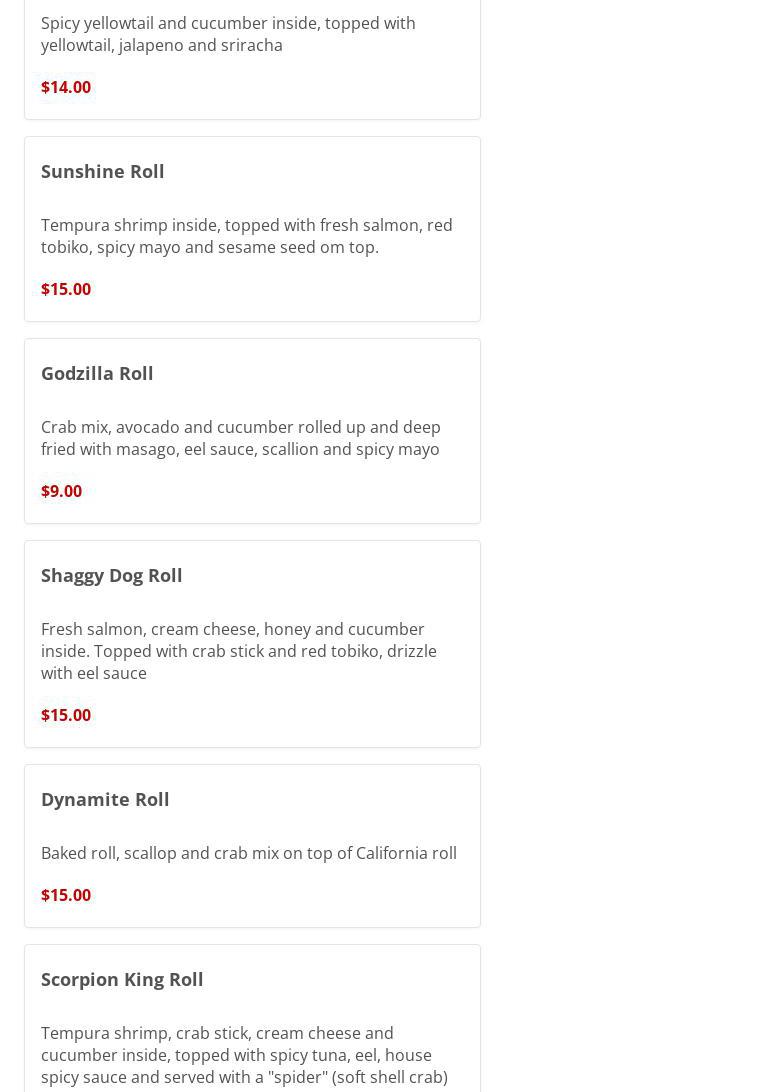Click the Dynamite Roll $15.00 price
770x1092 pixels.
point(66,895)
